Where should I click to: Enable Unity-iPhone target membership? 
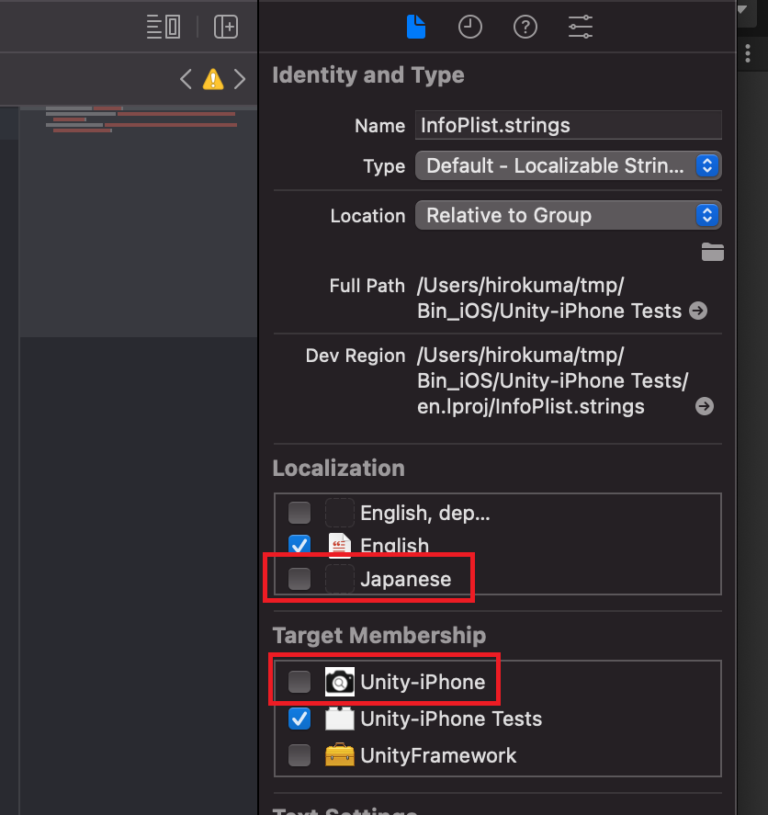click(299, 682)
